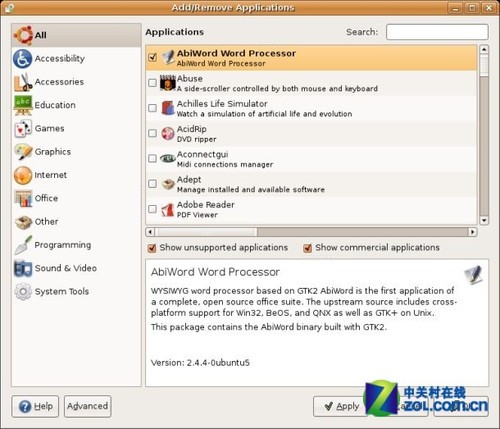Click the Adobe Reader PDF icon

click(168, 210)
